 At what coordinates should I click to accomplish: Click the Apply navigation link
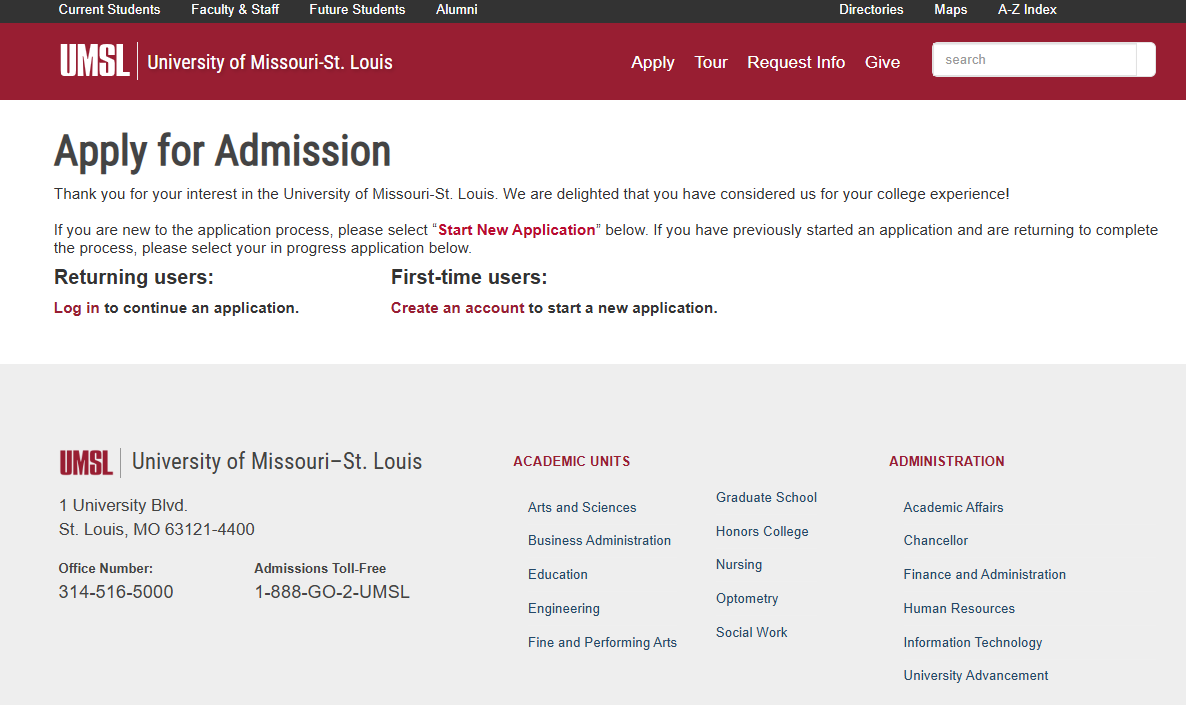652,62
